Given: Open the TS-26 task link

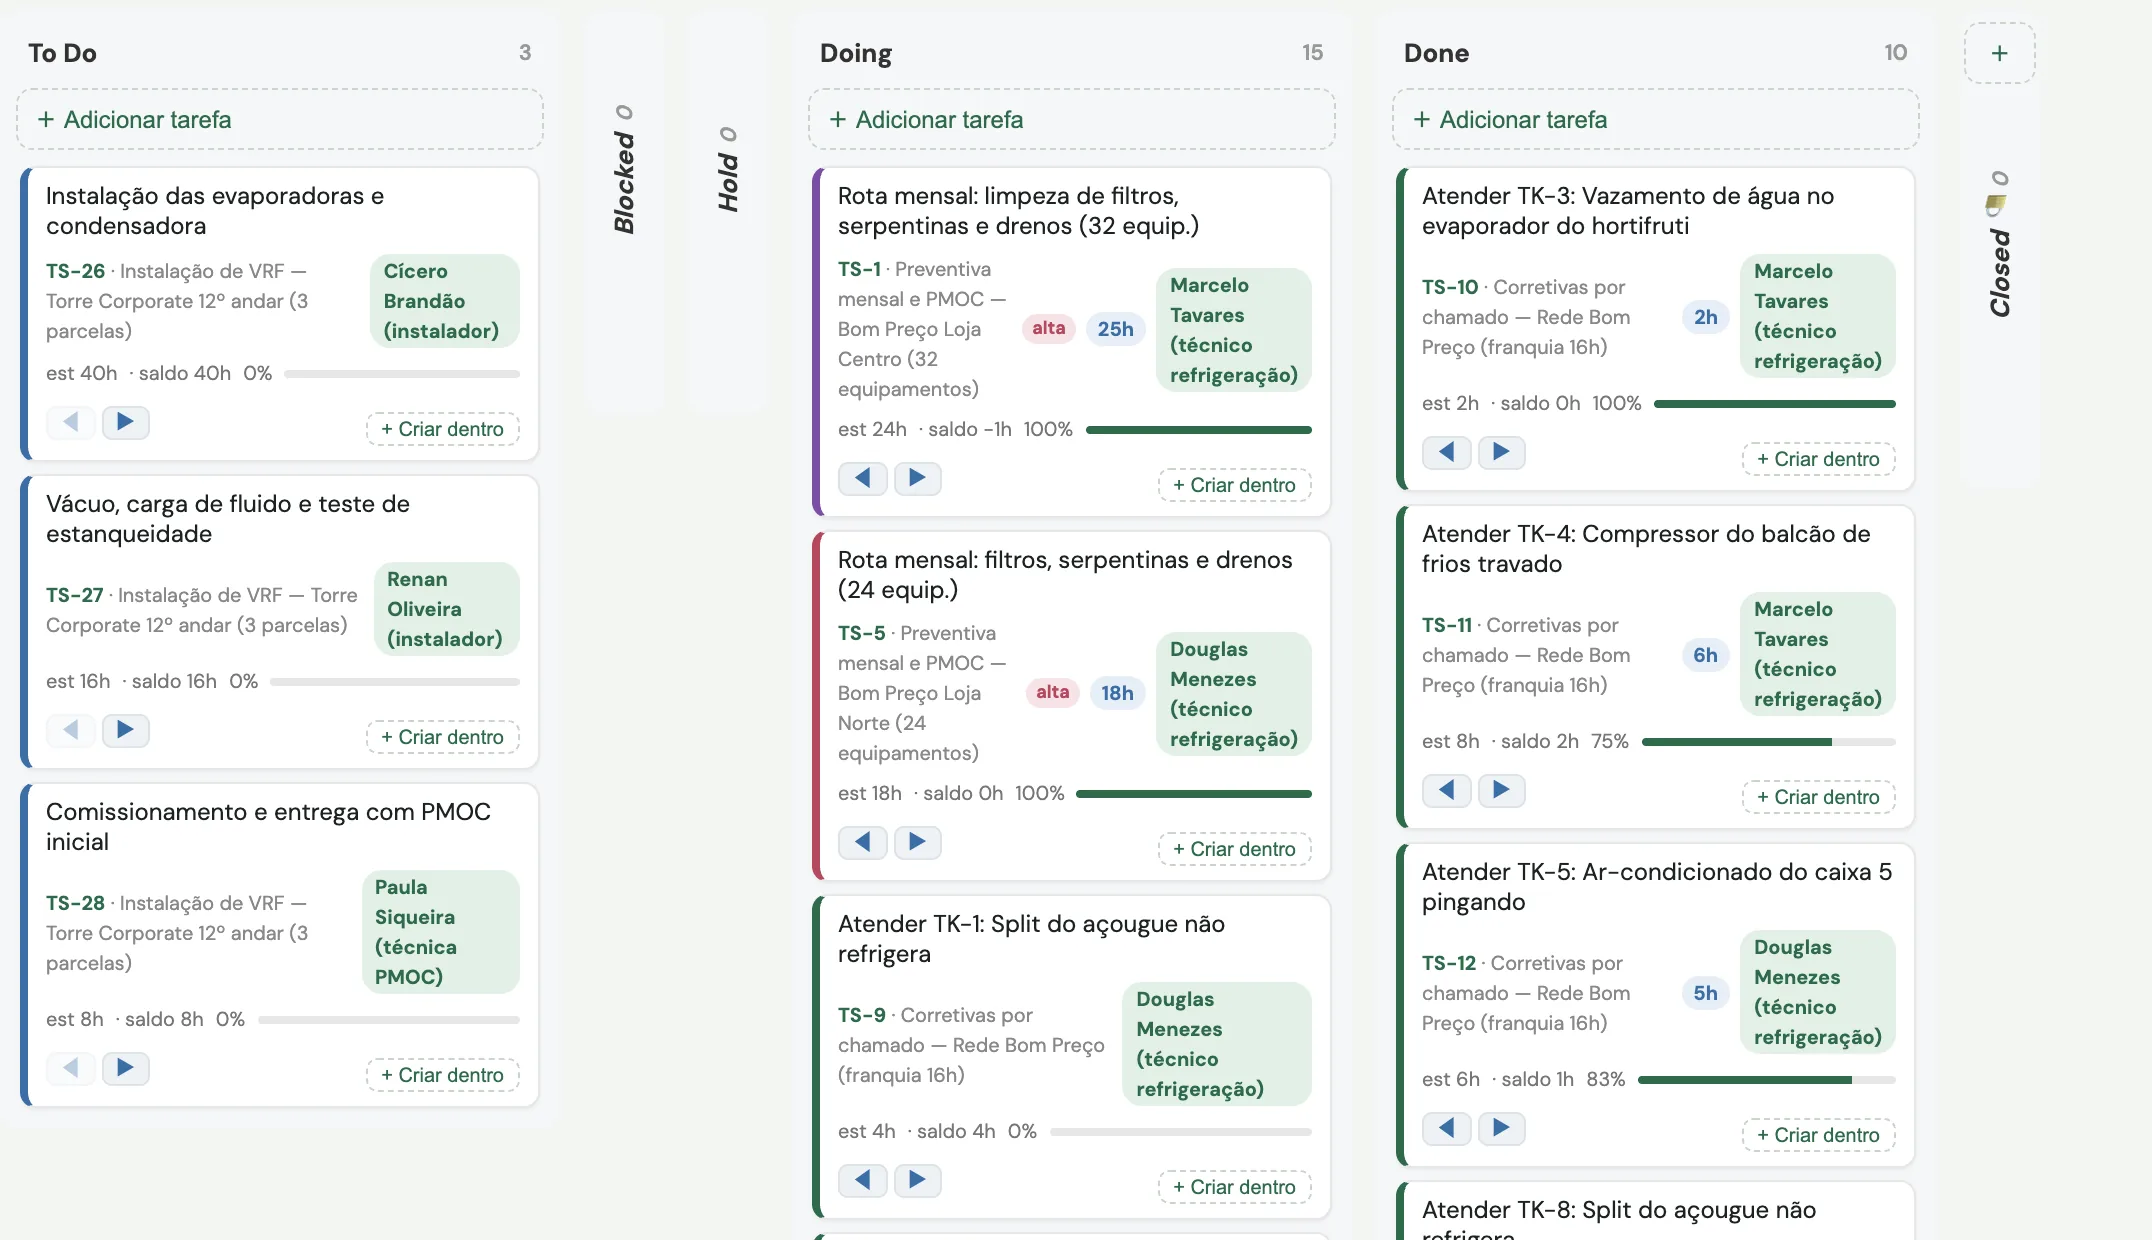Looking at the screenshot, I should click(x=75, y=271).
